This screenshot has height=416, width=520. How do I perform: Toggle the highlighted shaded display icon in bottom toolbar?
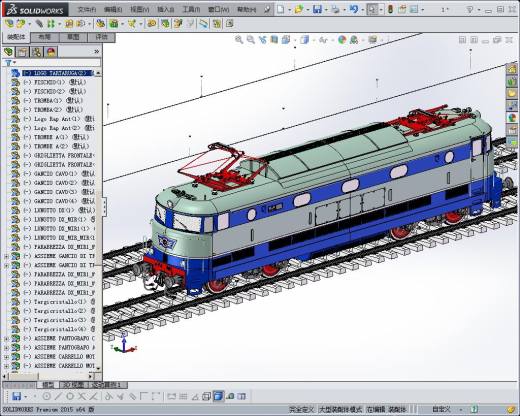click(218, 396)
